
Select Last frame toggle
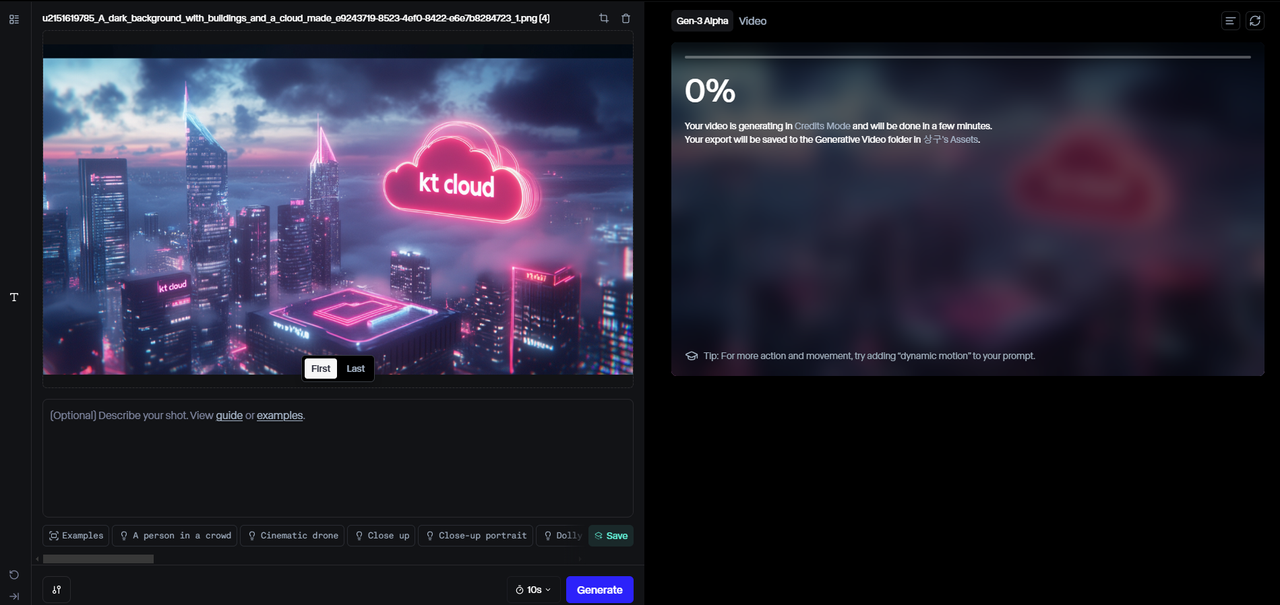[x=355, y=369]
